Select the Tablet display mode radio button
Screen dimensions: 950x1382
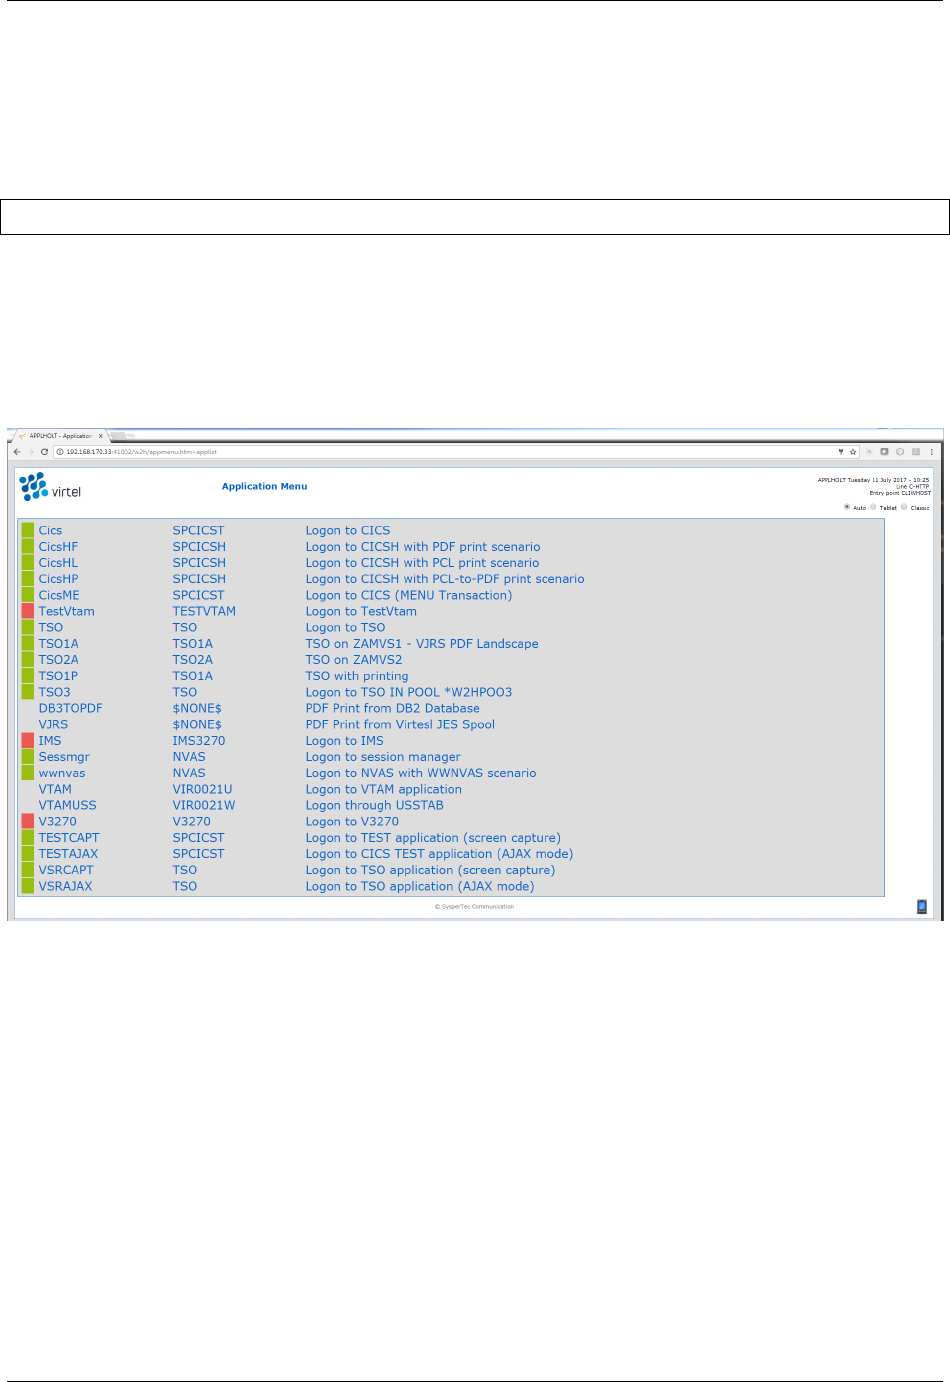[x=873, y=507]
